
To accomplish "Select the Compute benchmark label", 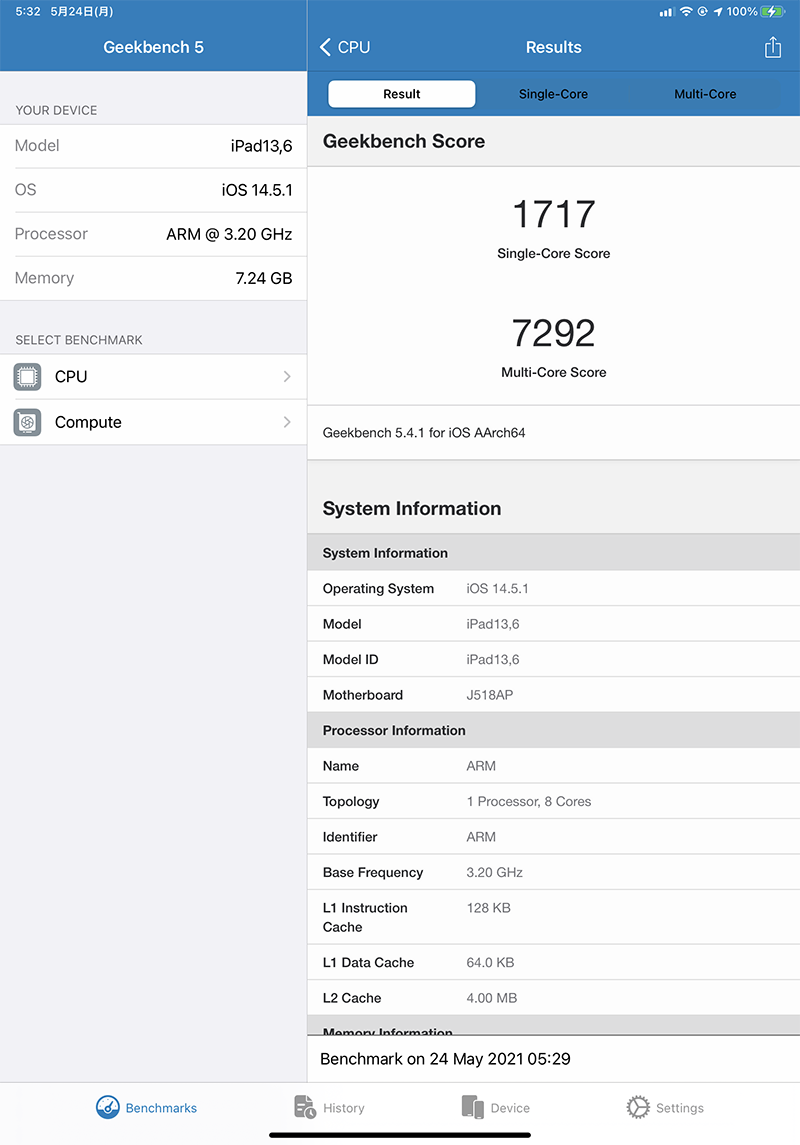I will pos(88,422).
